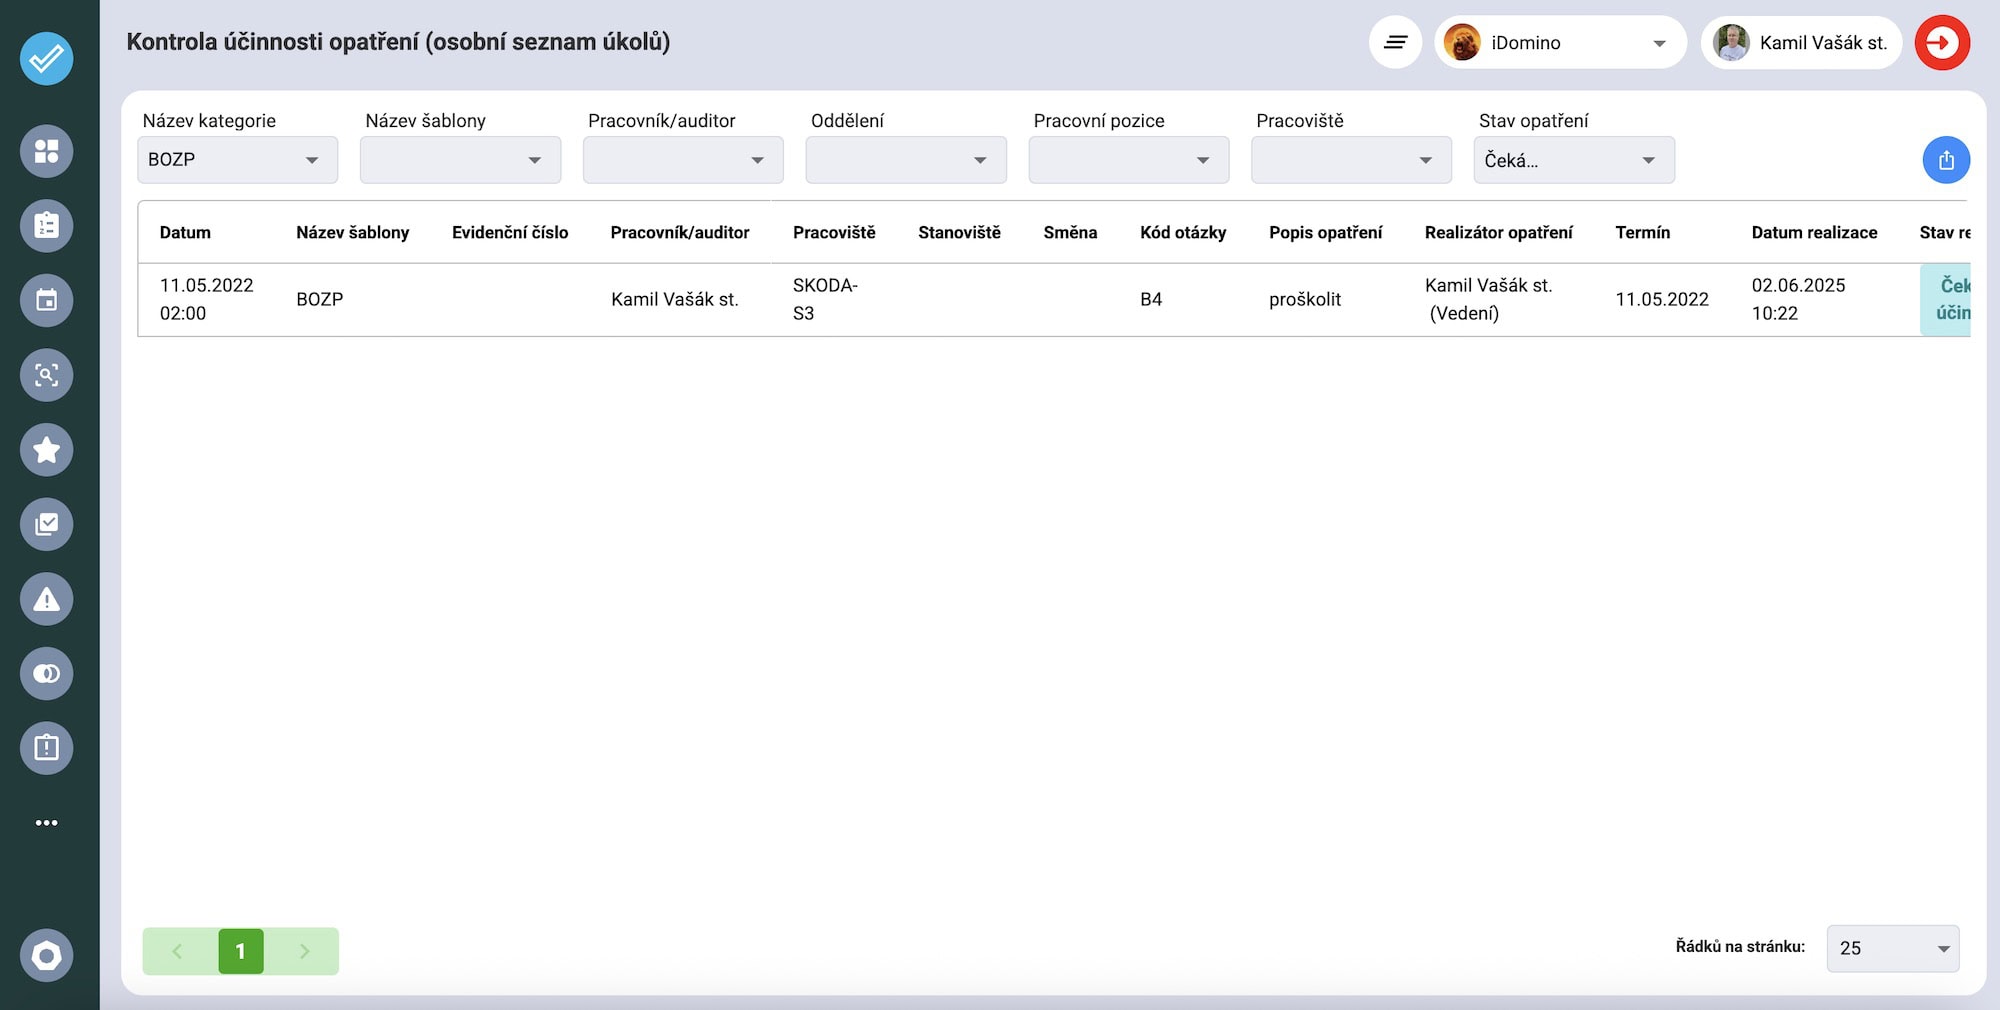Open the dashboard grid icon in sidebar
The height and width of the screenshot is (1010, 2000).
coord(47,151)
